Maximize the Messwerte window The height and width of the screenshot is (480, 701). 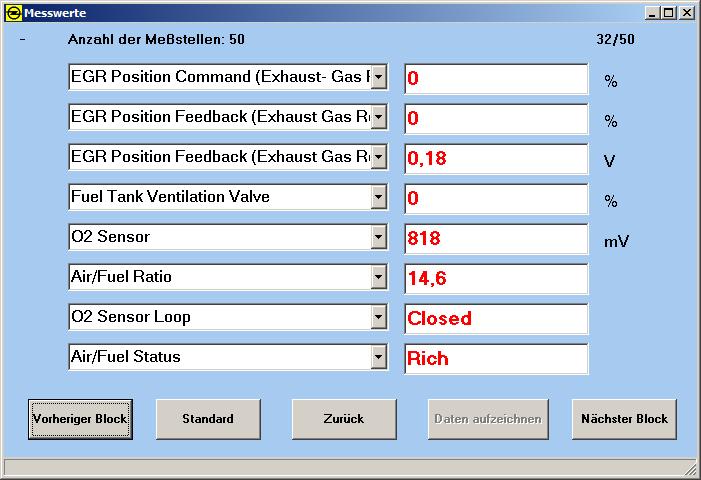669,13
